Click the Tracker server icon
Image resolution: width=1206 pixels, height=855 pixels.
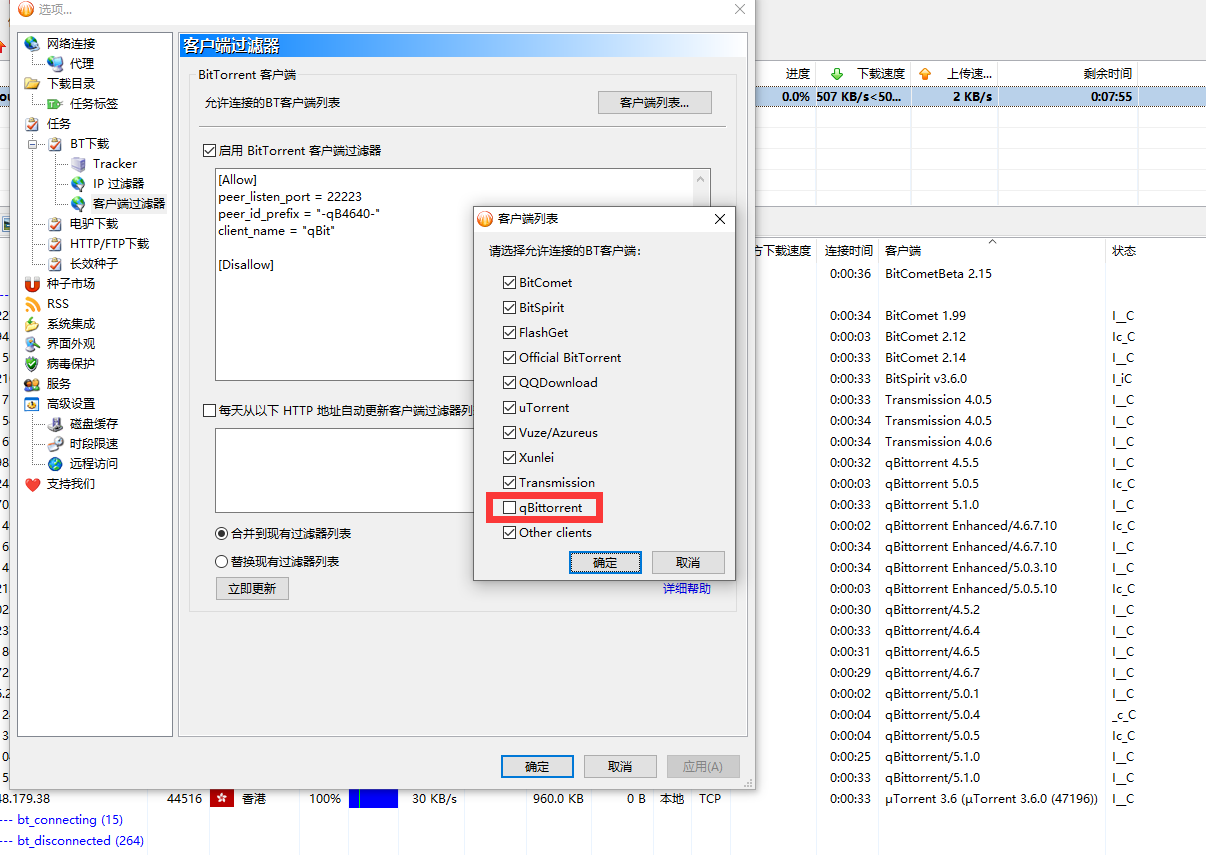click(x=78, y=164)
